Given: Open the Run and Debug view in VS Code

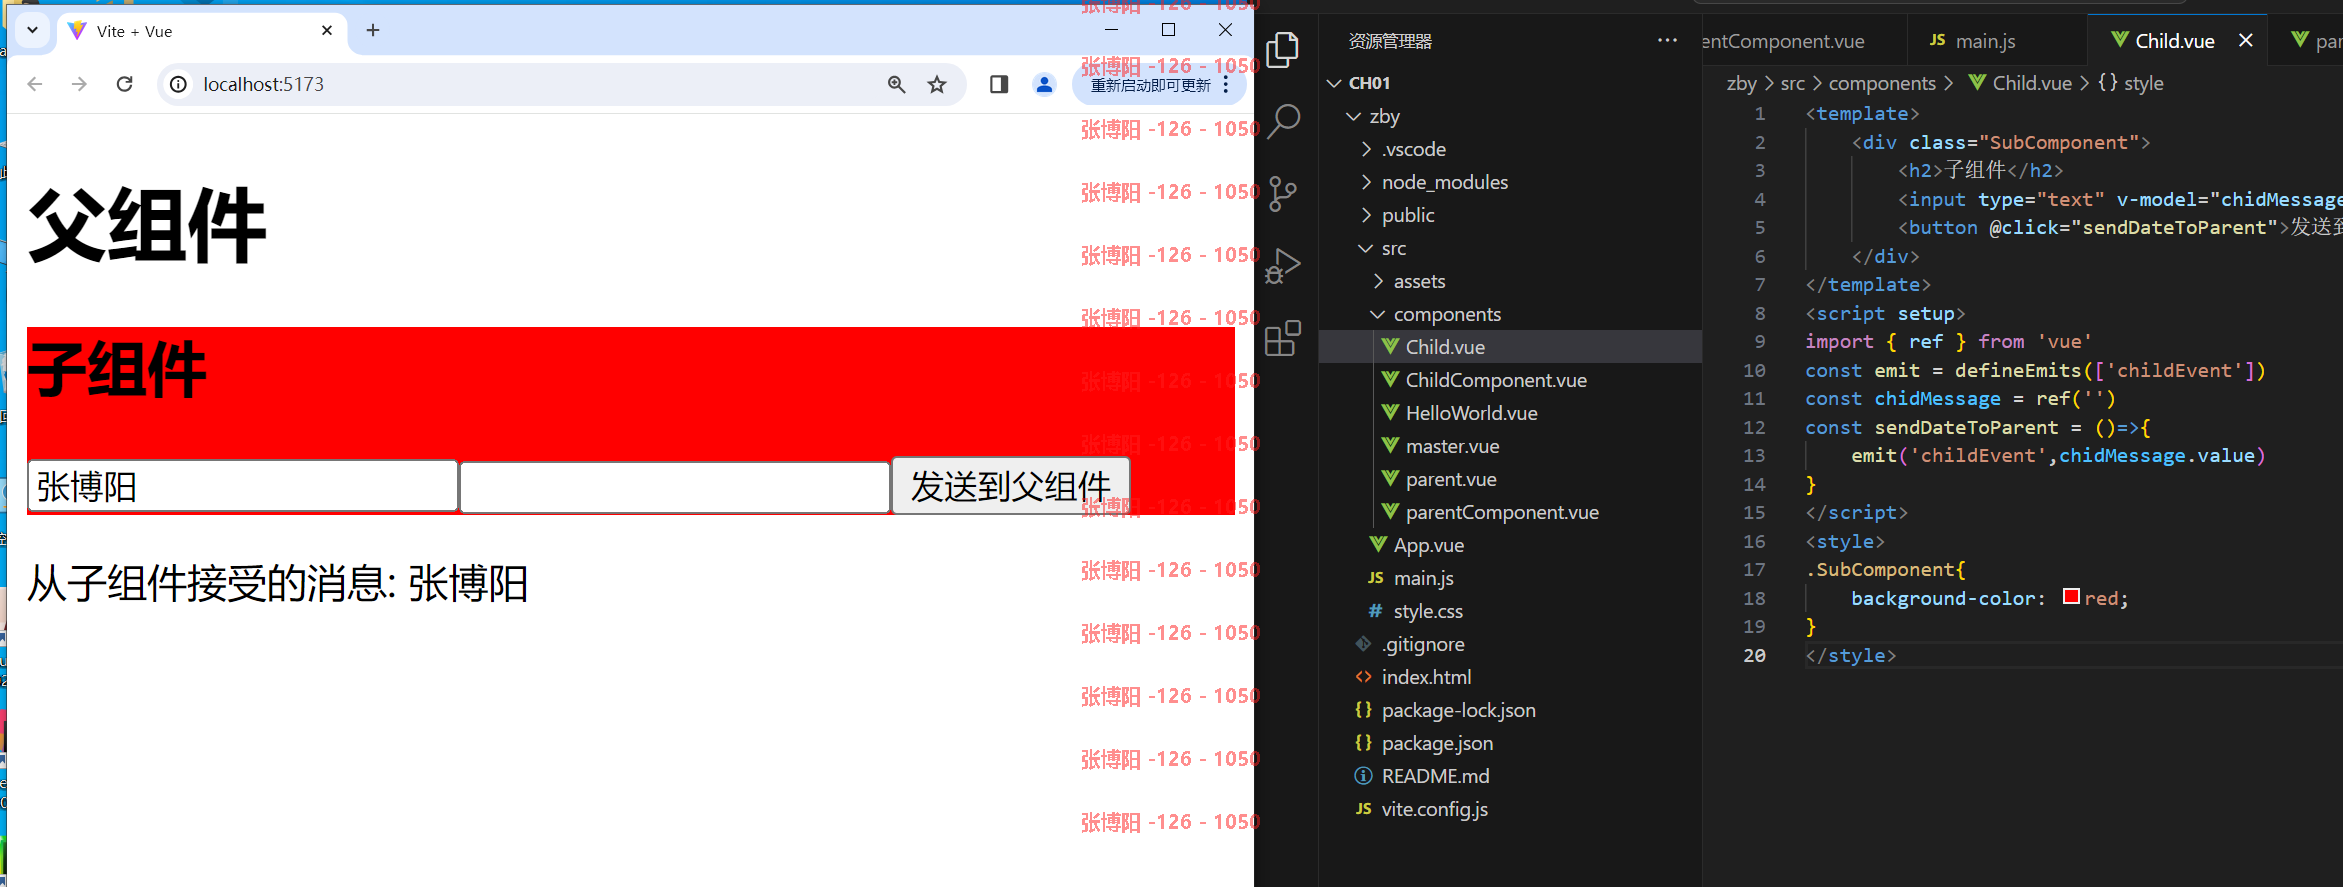Looking at the screenshot, I should [x=1283, y=266].
